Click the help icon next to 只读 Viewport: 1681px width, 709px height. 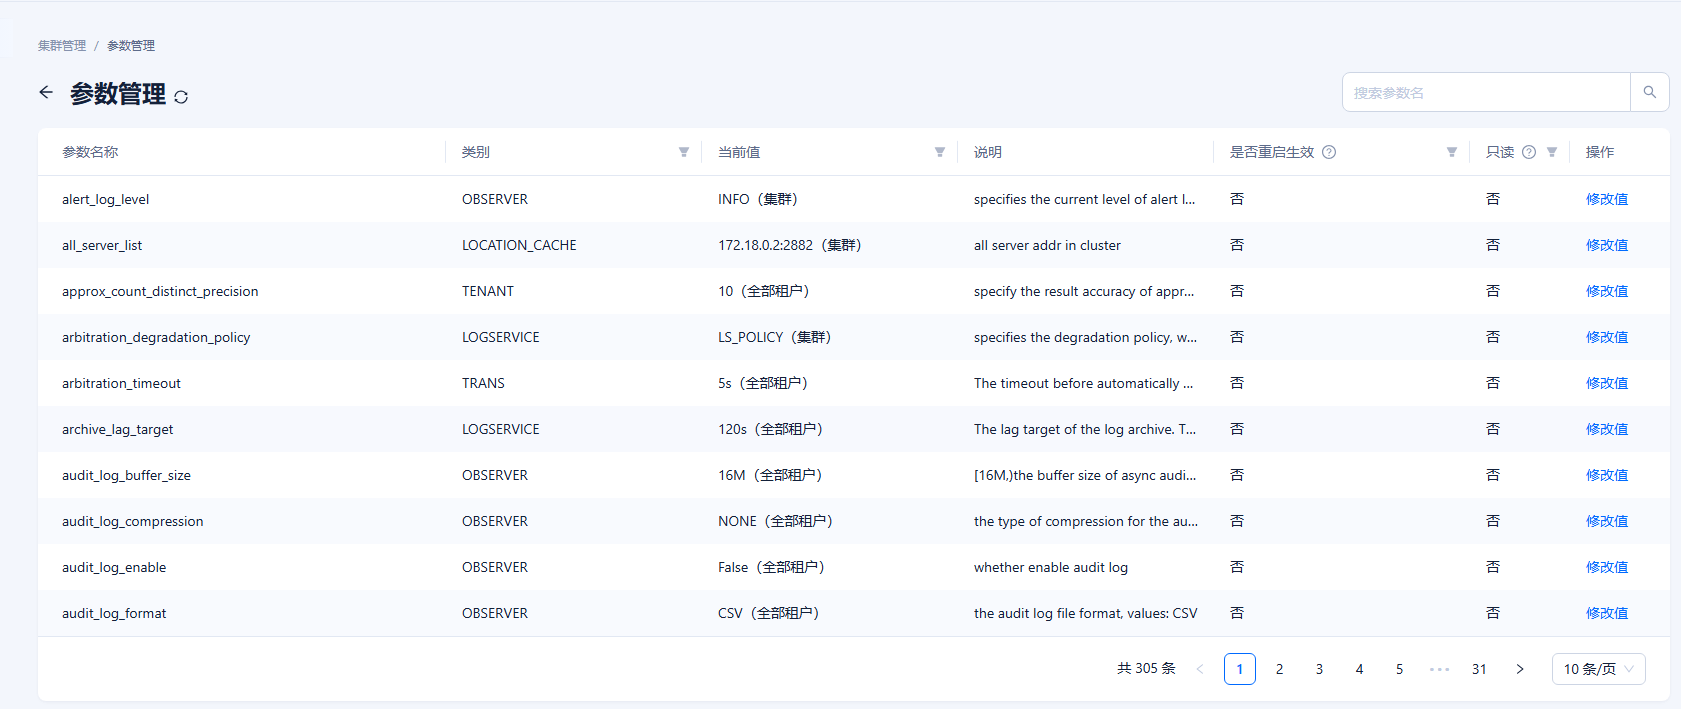(x=1529, y=152)
